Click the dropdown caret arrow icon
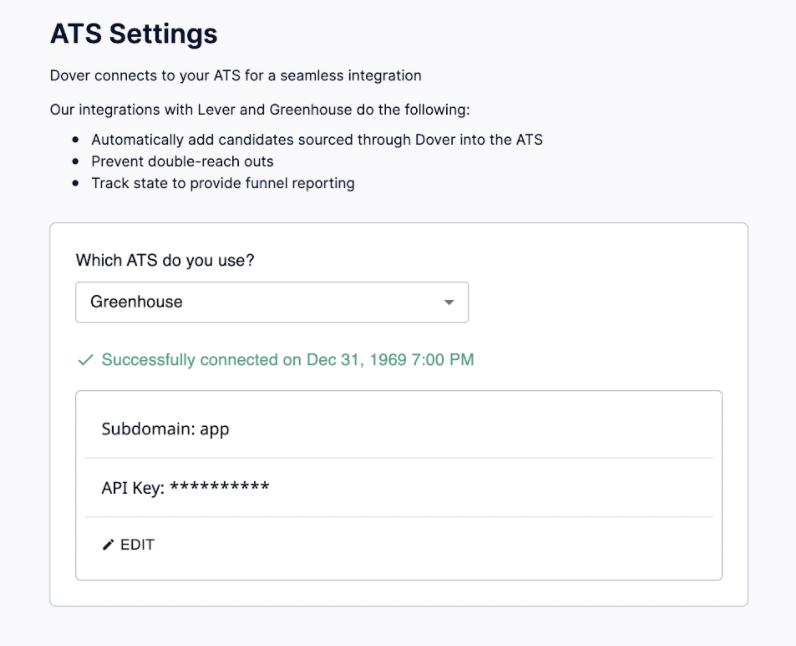This screenshot has width=796, height=646. (x=449, y=302)
